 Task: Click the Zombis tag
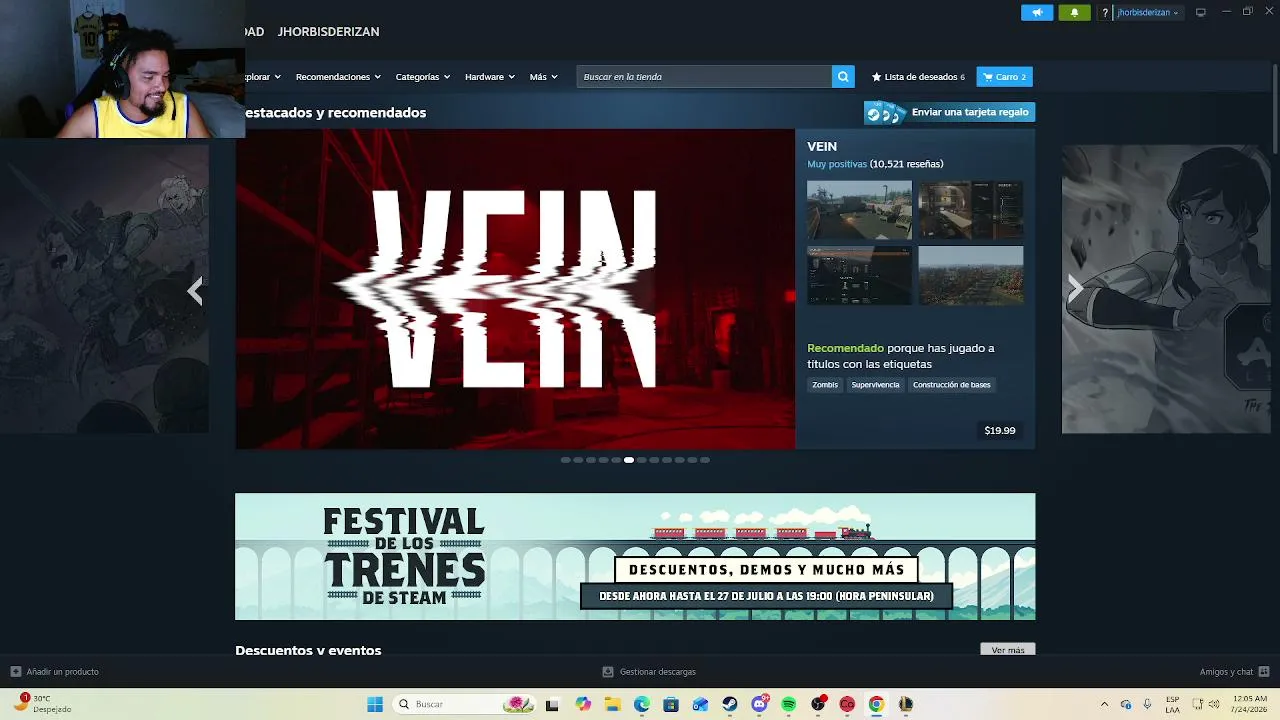825,385
